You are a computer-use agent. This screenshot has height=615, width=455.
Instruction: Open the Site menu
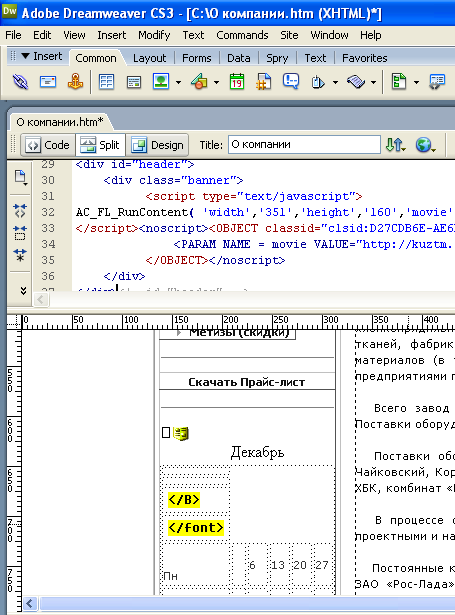[289, 35]
